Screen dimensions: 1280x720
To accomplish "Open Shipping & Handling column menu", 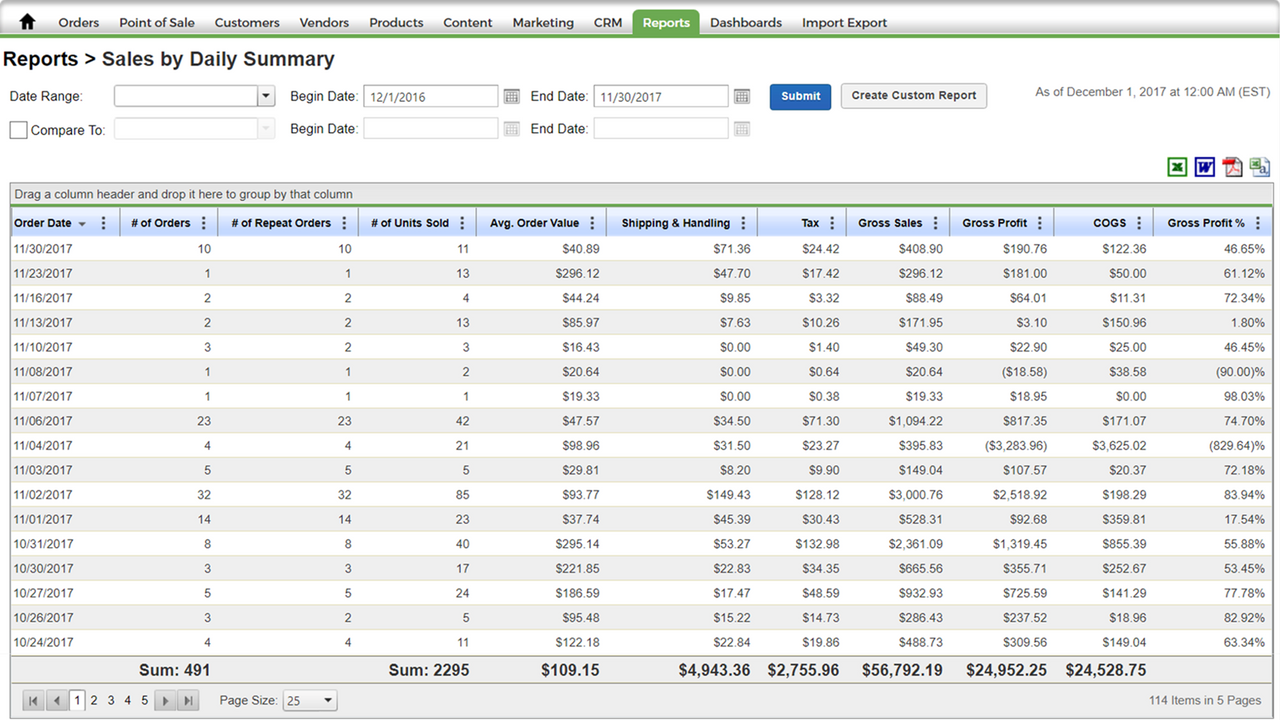I will pyautogui.click(x=744, y=223).
